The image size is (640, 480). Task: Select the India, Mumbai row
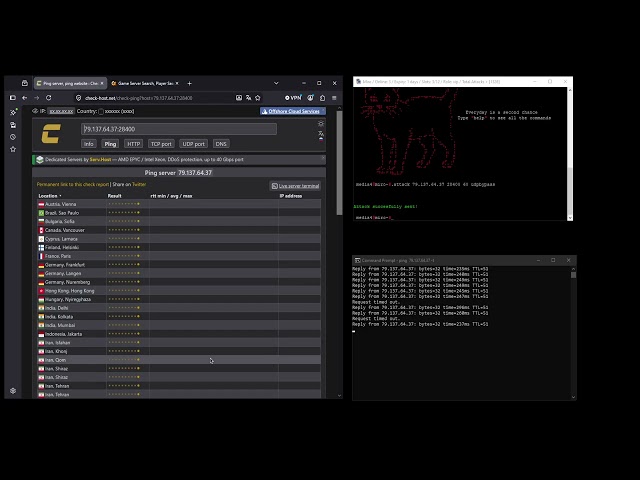coord(179,325)
